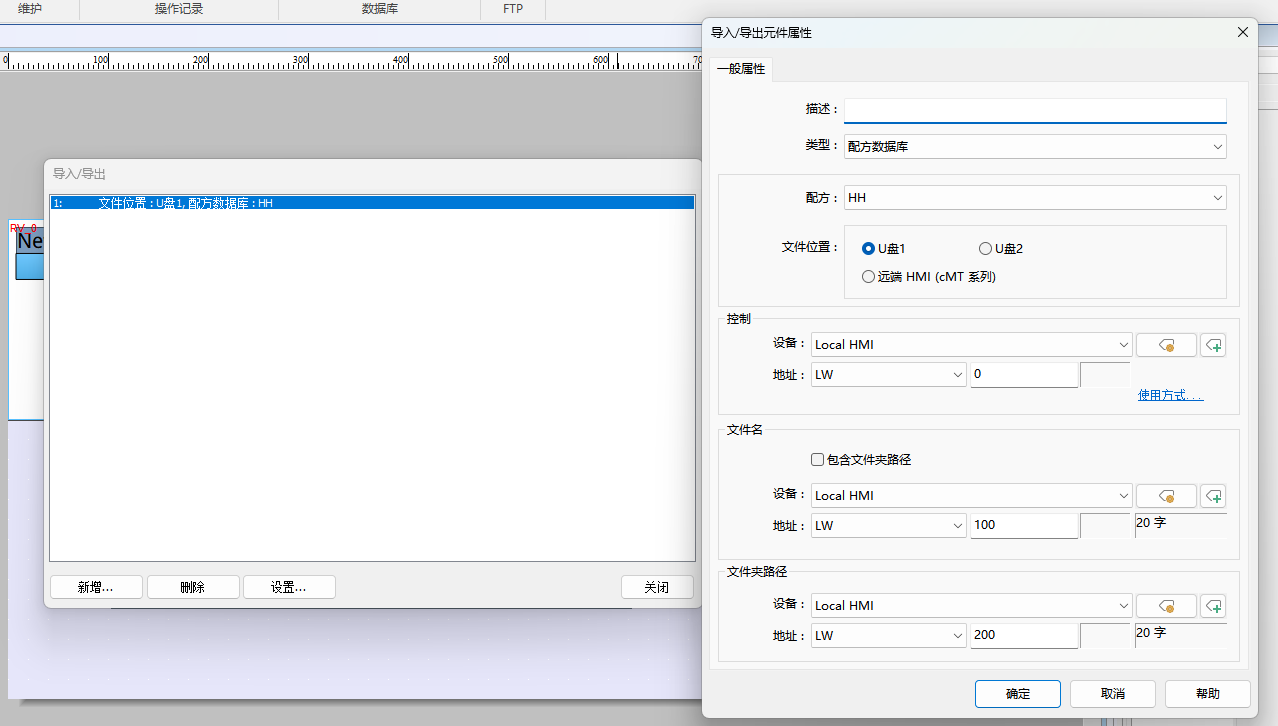This screenshot has width=1278, height=726.
Task: Switch to the 数据库 menu tab
Action: coord(378,9)
